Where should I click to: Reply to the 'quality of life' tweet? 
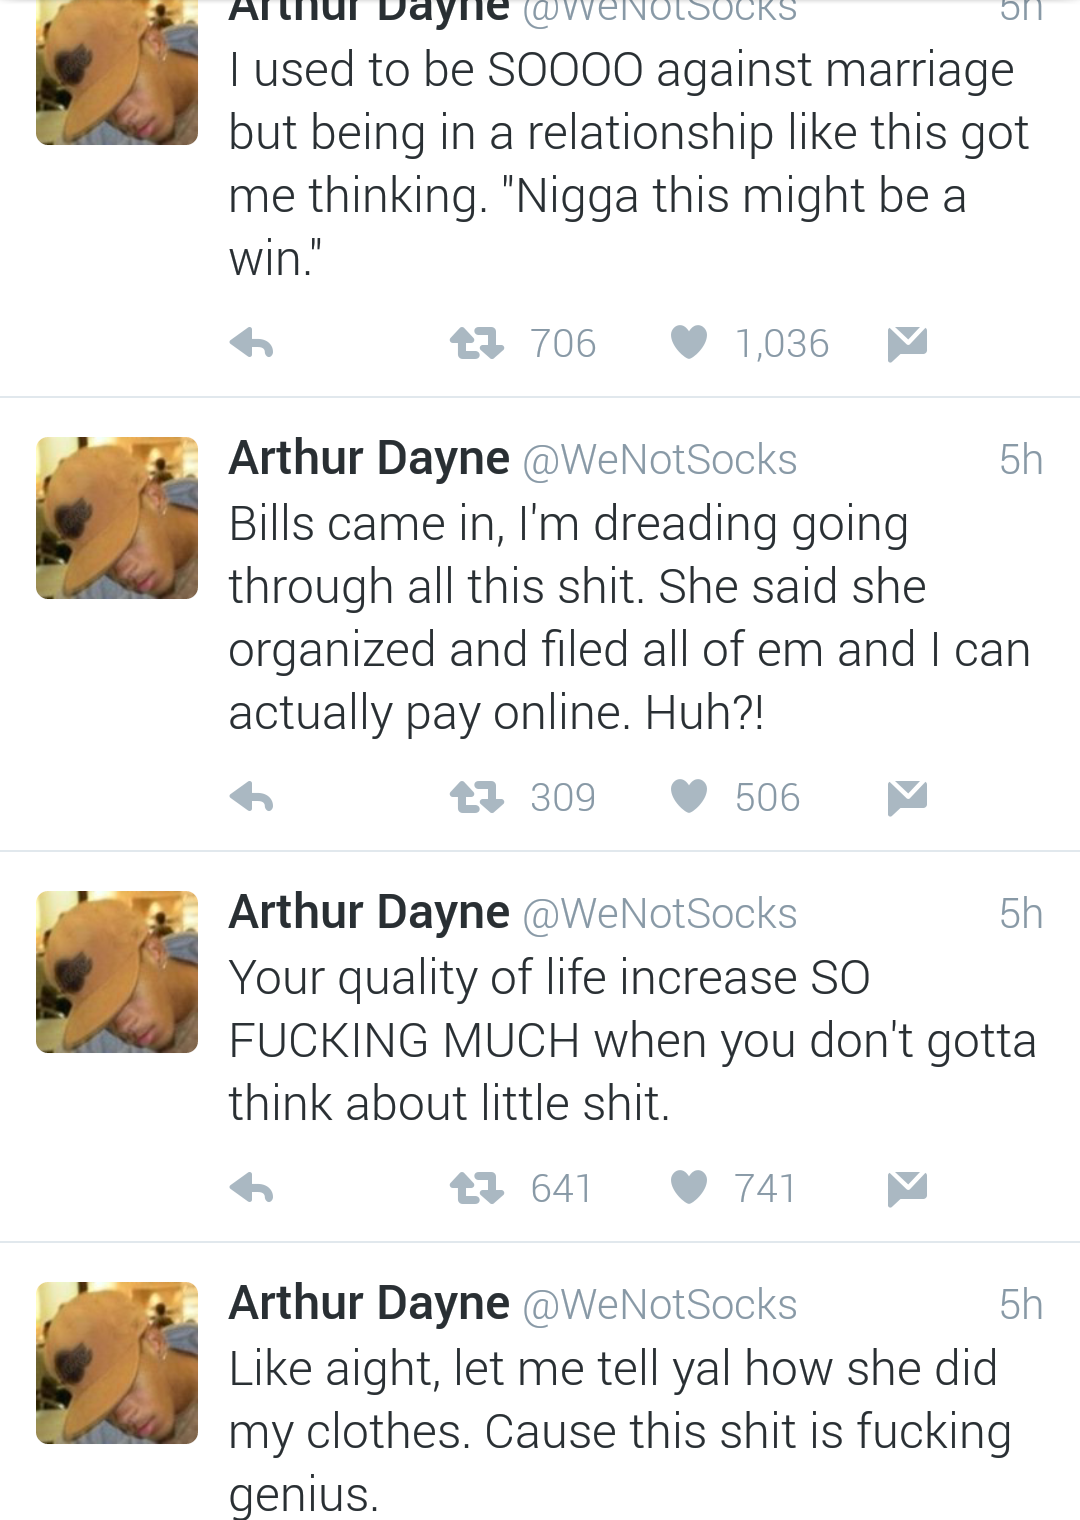click(x=251, y=1189)
